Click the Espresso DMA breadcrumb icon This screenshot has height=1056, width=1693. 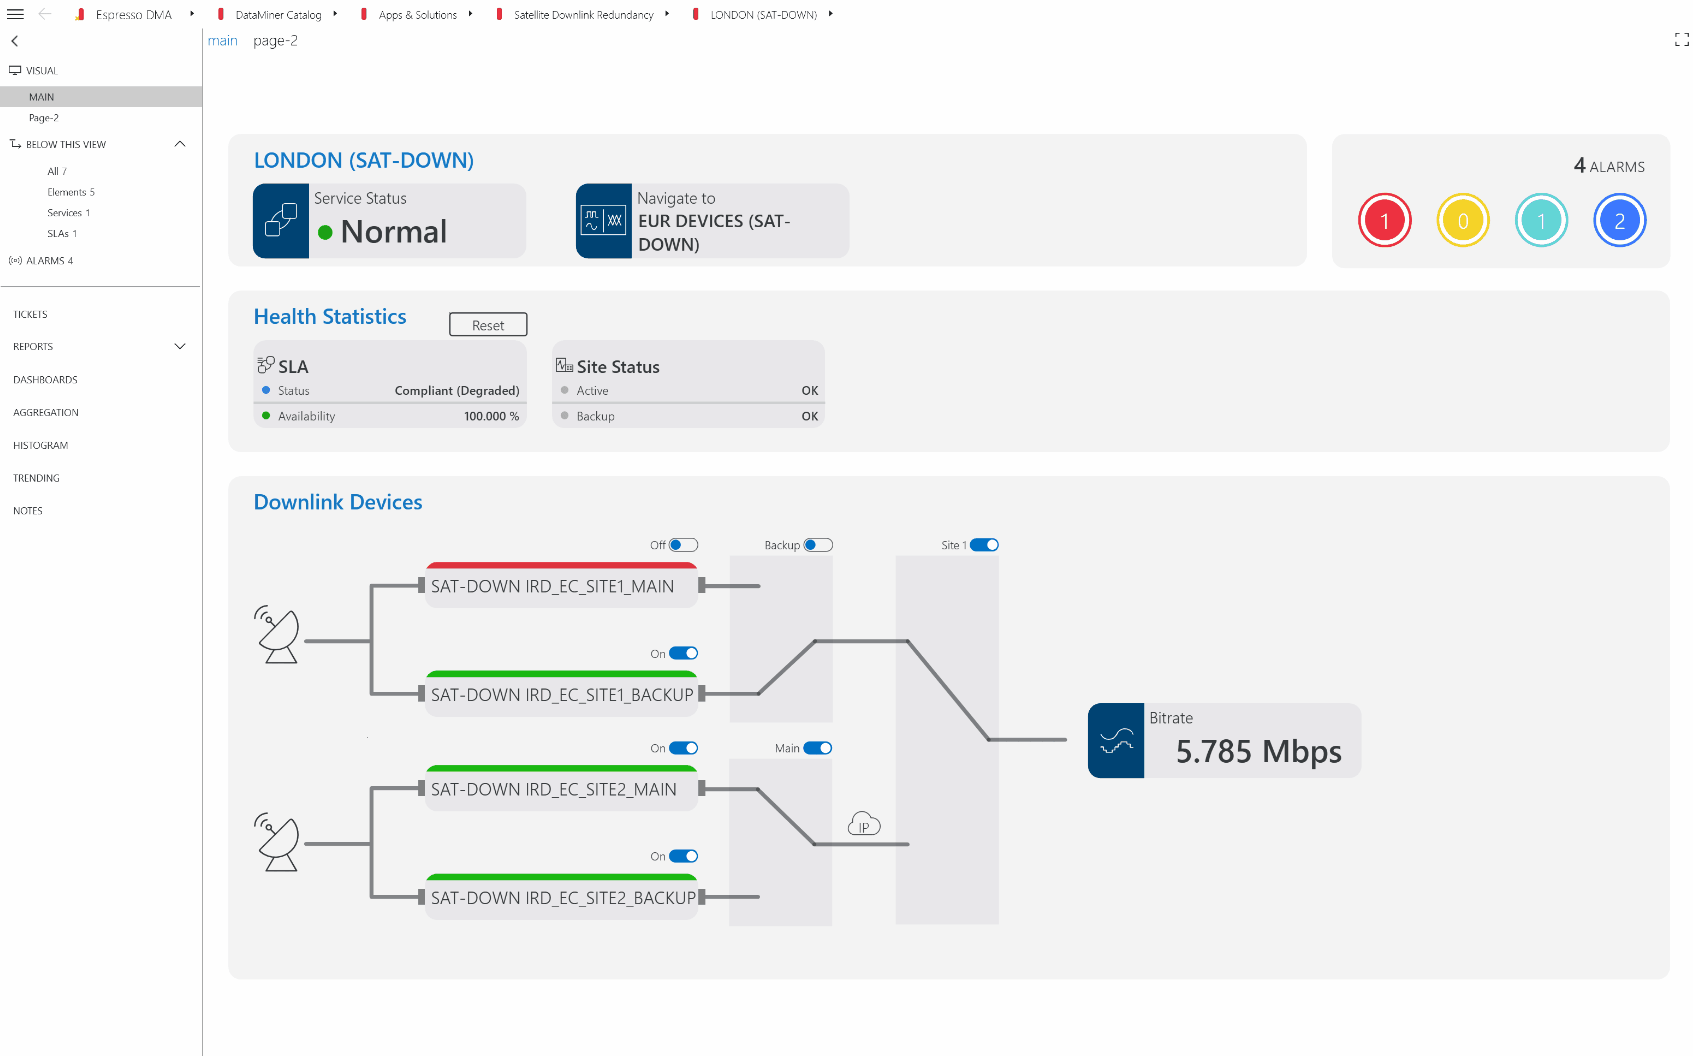coord(80,15)
